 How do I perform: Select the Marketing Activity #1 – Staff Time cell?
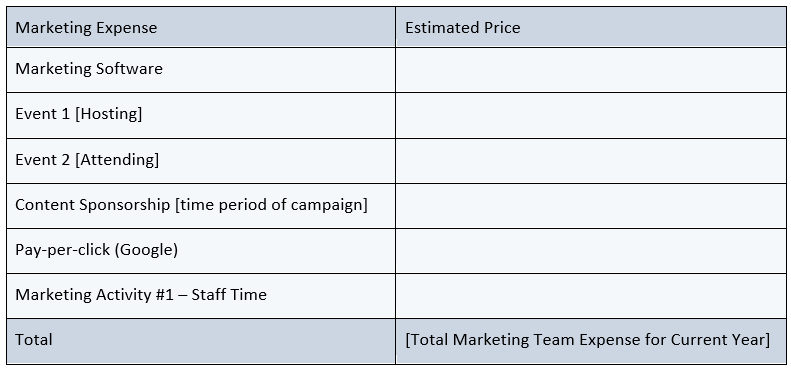click(201, 296)
